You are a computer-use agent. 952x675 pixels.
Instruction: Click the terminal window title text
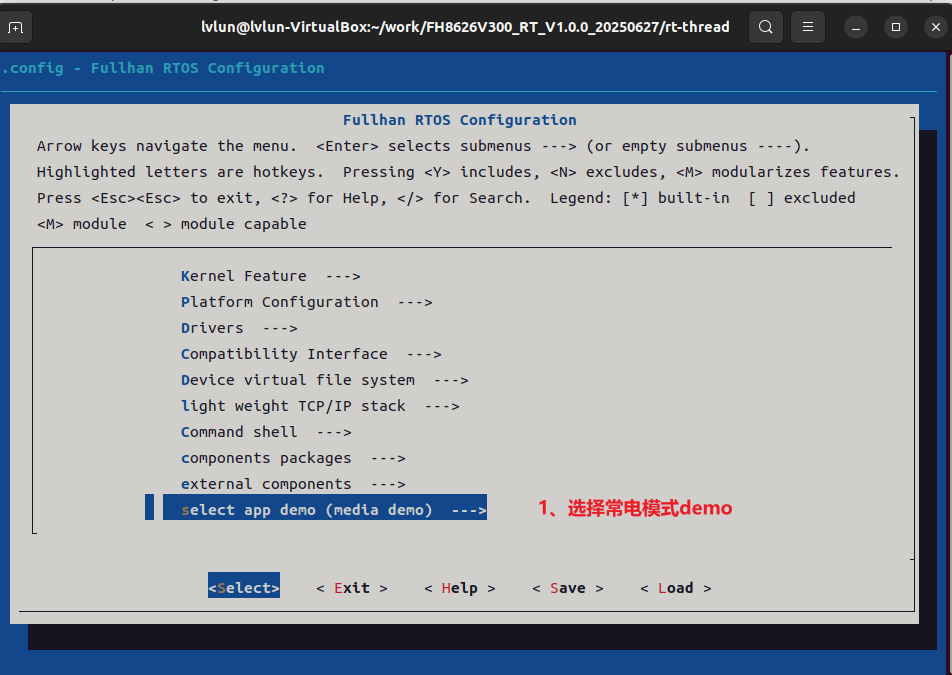point(465,27)
